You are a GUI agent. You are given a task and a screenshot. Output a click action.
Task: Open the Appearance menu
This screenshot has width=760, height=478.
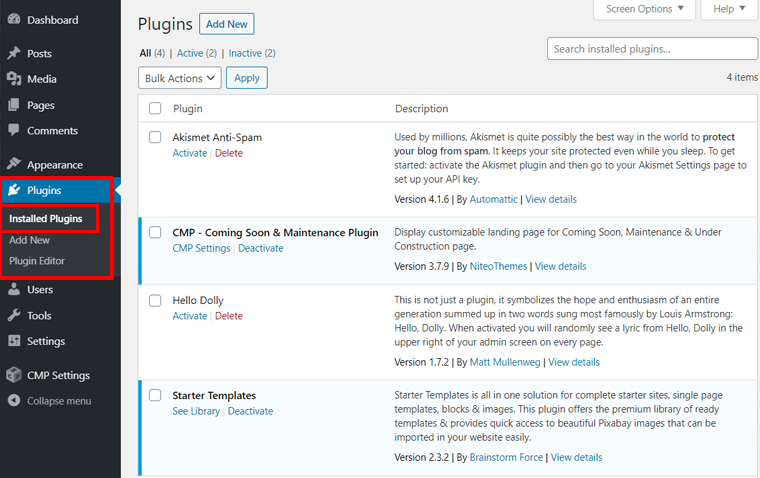(x=55, y=165)
